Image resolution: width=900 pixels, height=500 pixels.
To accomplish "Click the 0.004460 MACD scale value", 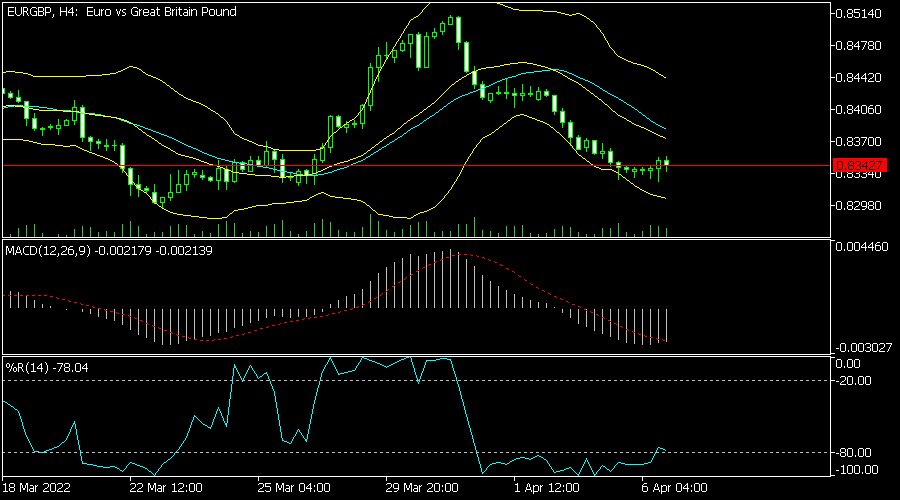I will pos(864,246).
